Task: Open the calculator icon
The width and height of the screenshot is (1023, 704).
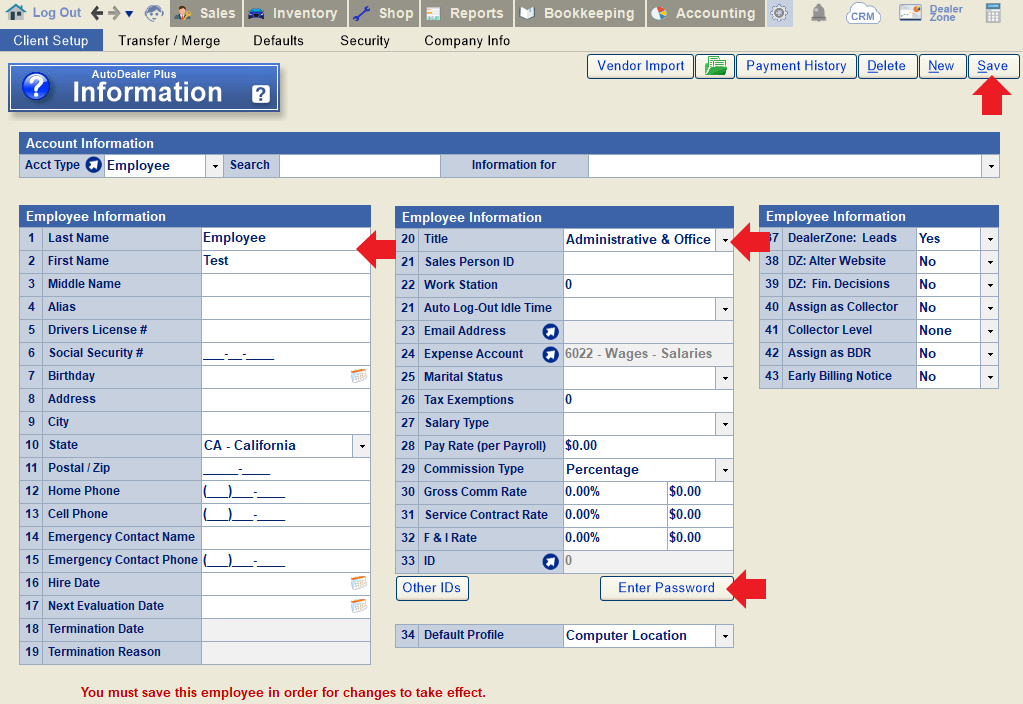Action: 993,13
